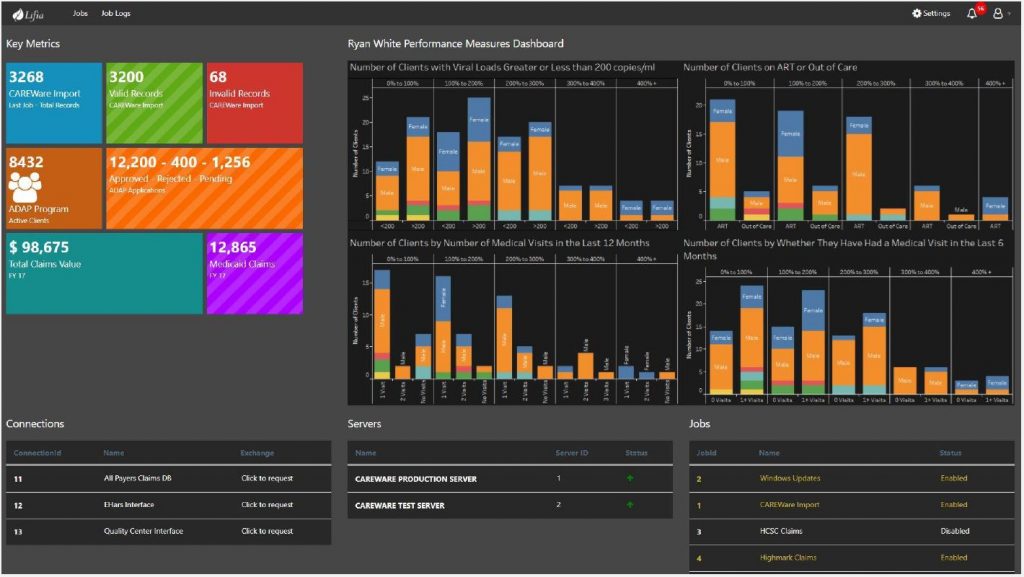Open the Jobs menu item
Image resolution: width=1024 pixels, height=577 pixels.
79,13
